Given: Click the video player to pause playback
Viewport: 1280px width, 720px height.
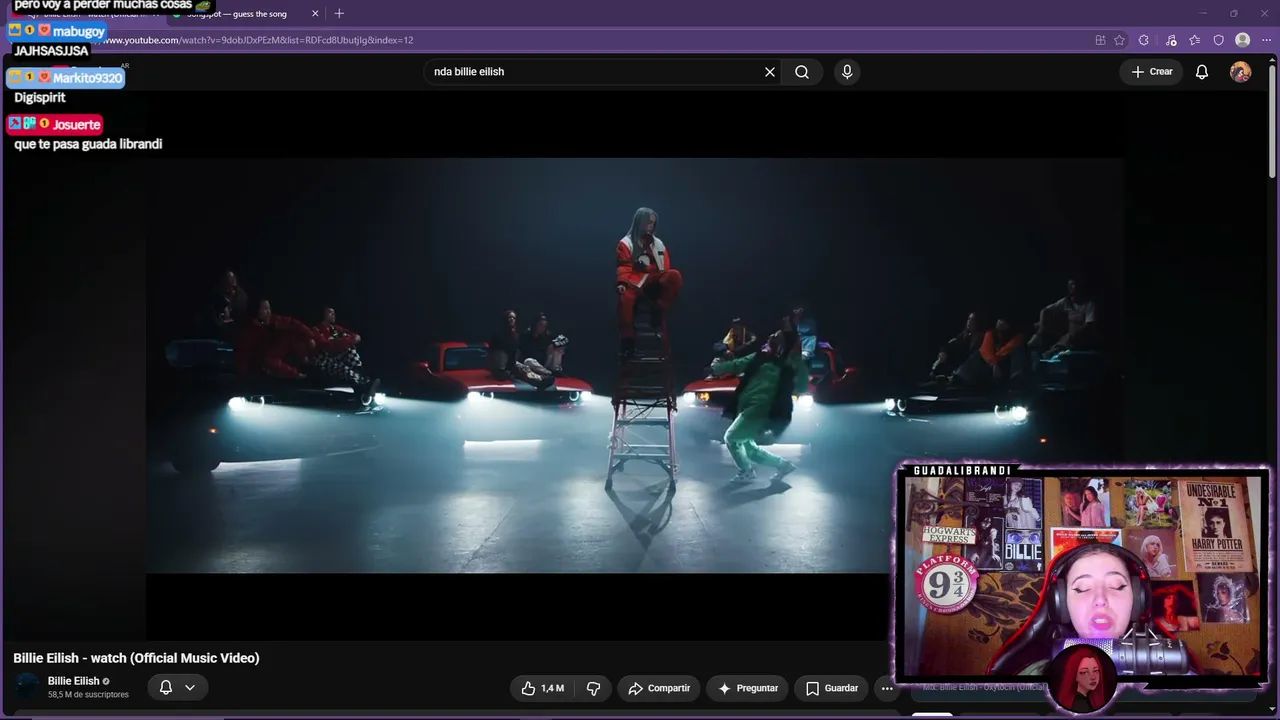Looking at the screenshot, I should [x=635, y=365].
